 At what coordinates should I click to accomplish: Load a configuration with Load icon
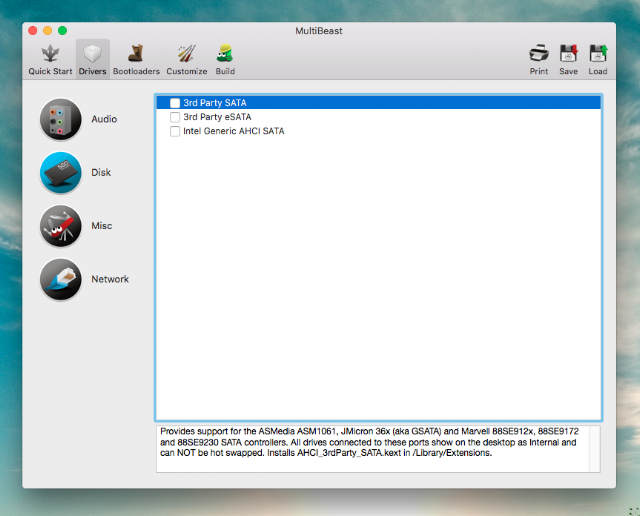(x=598, y=53)
